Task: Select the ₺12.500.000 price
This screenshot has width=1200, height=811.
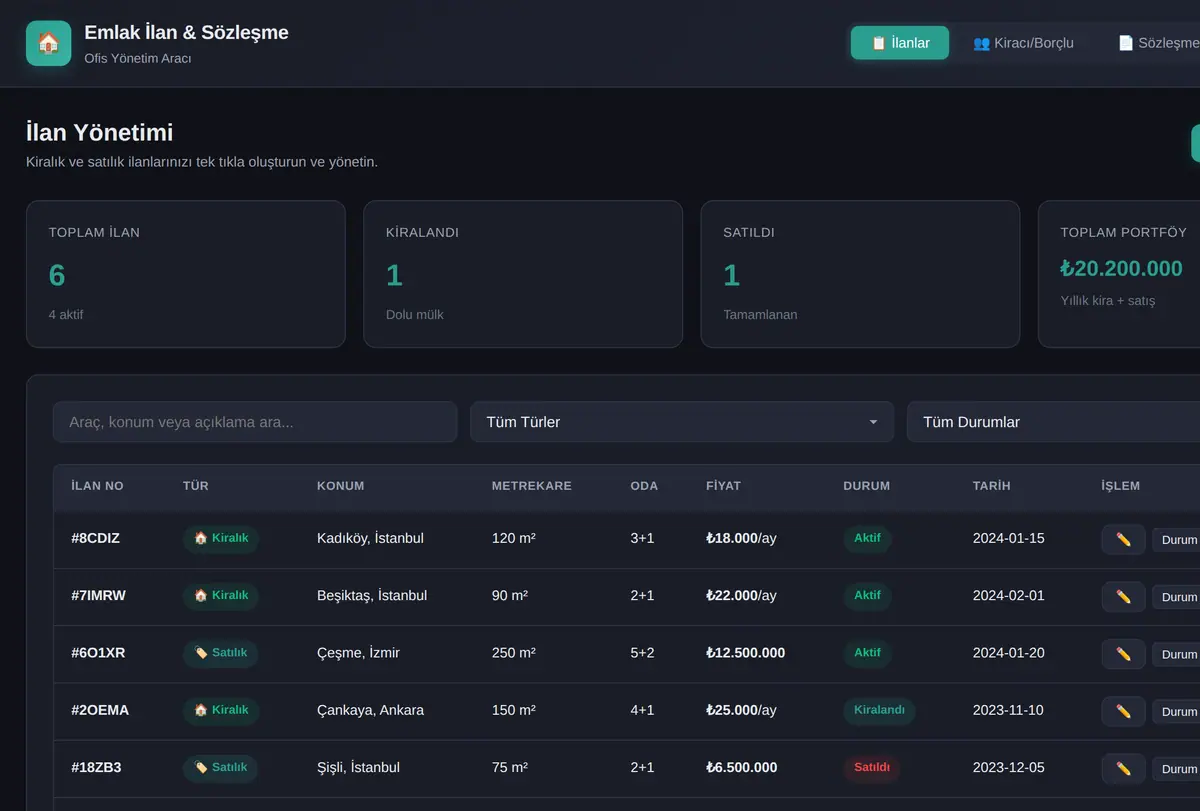Action: [745, 654]
